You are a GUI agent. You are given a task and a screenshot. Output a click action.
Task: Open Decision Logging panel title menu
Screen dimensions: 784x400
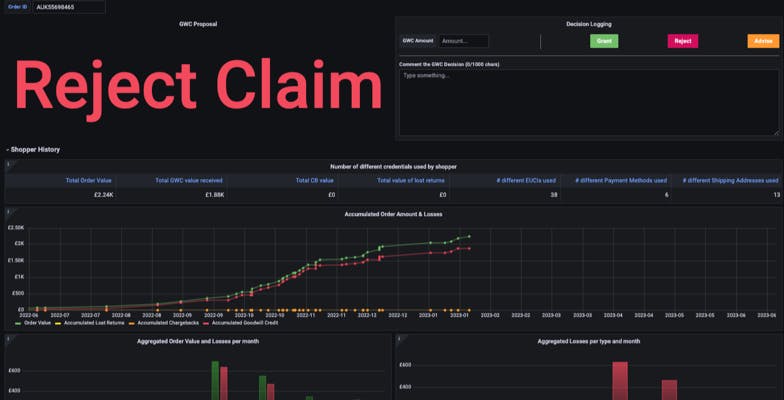(588, 24)
